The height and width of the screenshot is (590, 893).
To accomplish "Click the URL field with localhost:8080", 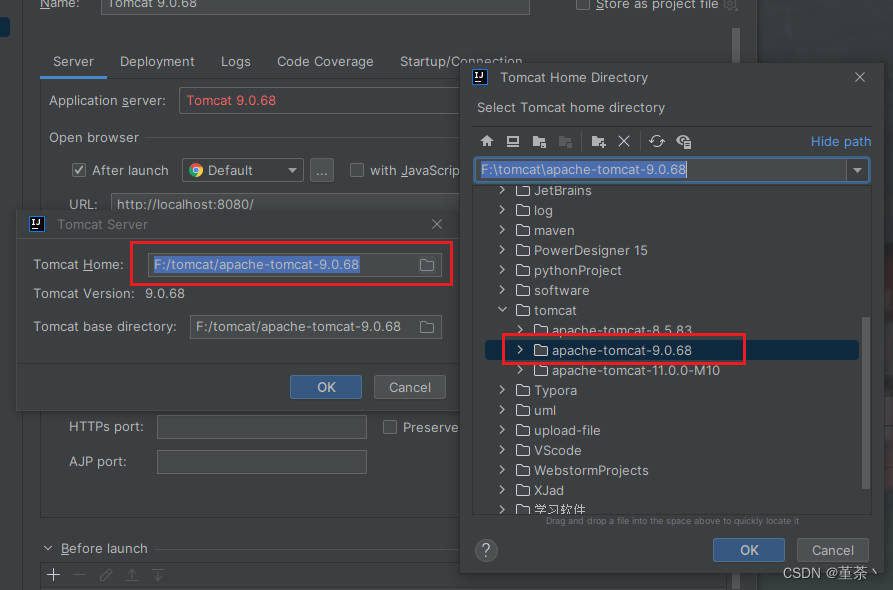I will [285, 204].
